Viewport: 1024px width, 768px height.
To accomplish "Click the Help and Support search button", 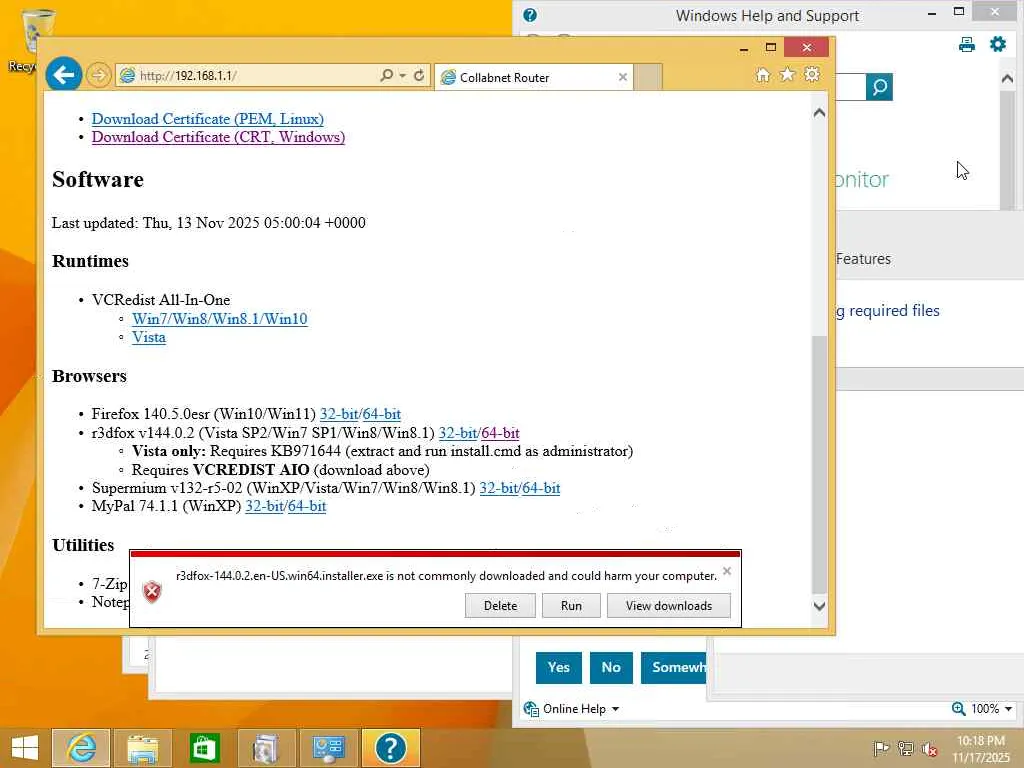I will (x=879, y=87).
